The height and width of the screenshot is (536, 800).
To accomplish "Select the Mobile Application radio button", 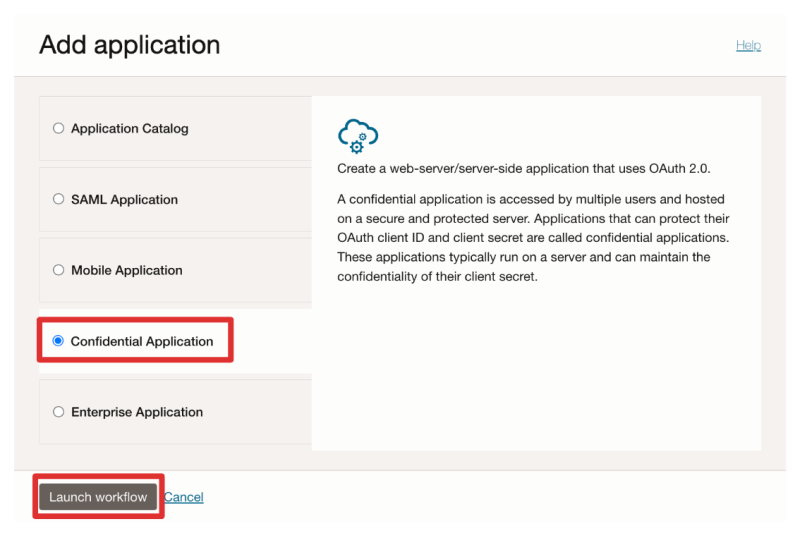I will [58, 270].
